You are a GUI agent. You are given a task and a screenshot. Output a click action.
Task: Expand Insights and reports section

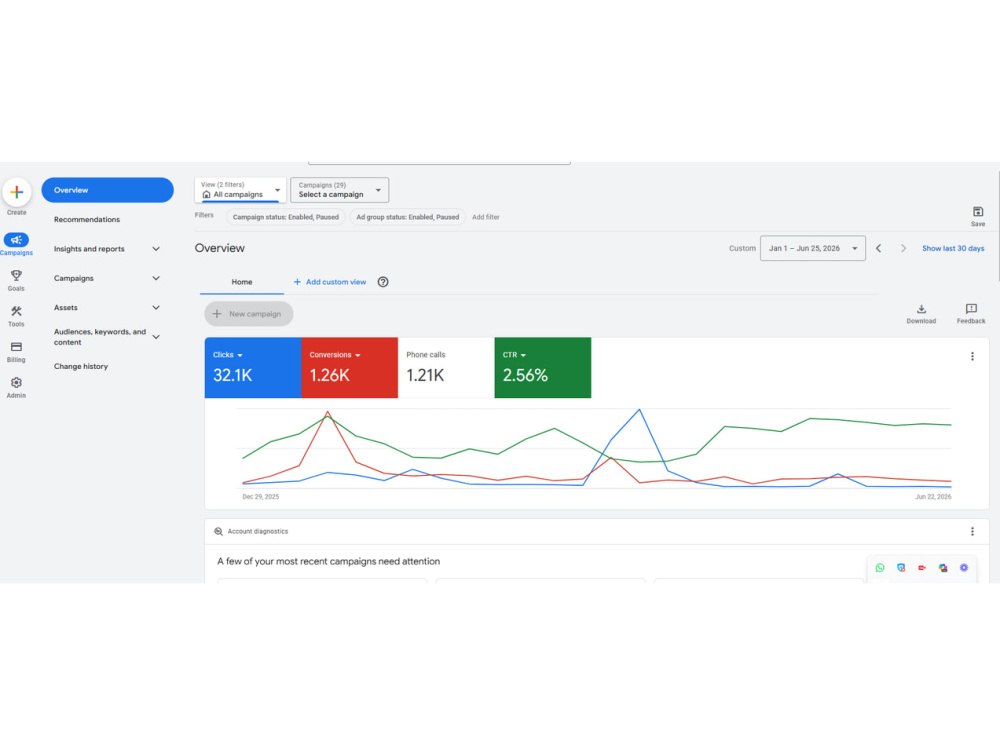point(156,249)
